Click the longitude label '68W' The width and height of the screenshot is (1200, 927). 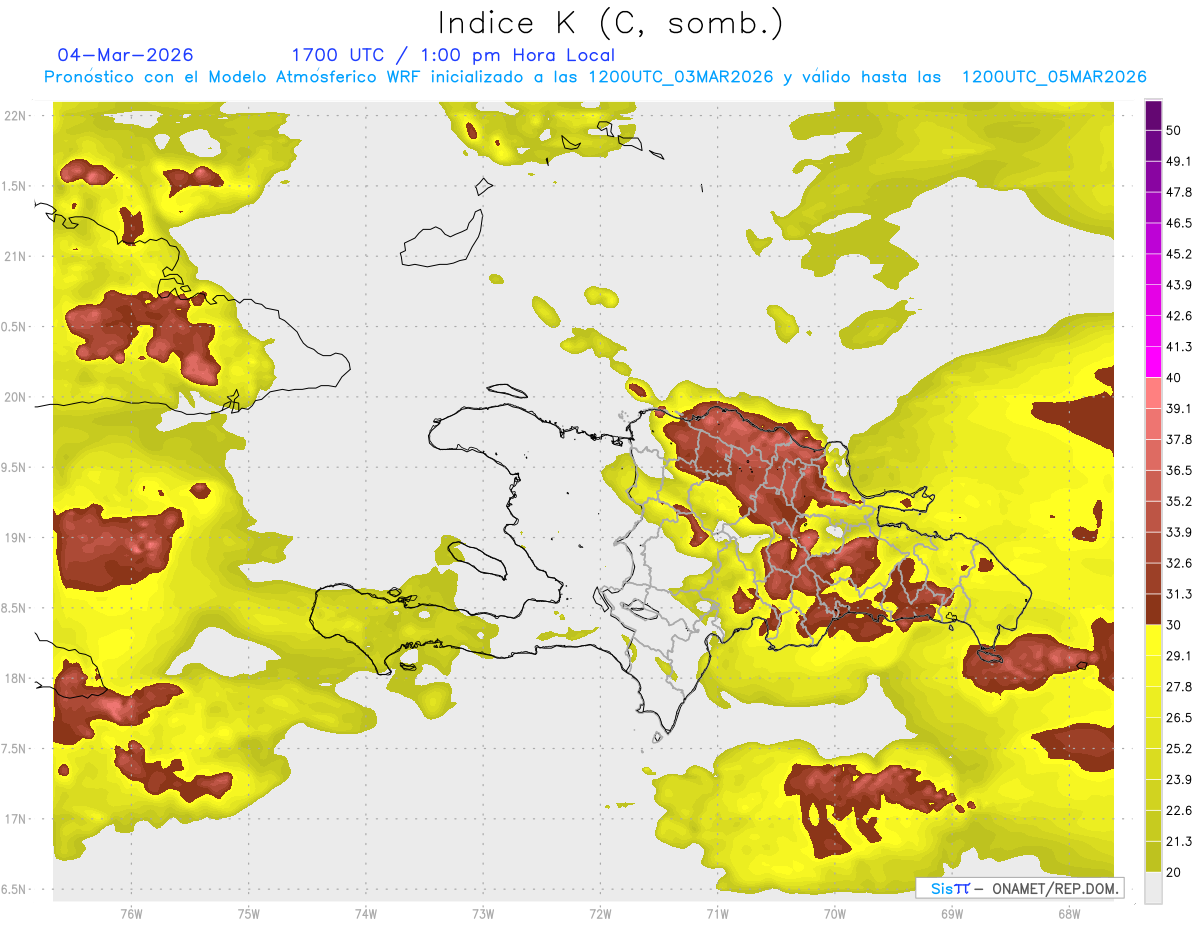pyautogui.click(x=1069, y=913)
